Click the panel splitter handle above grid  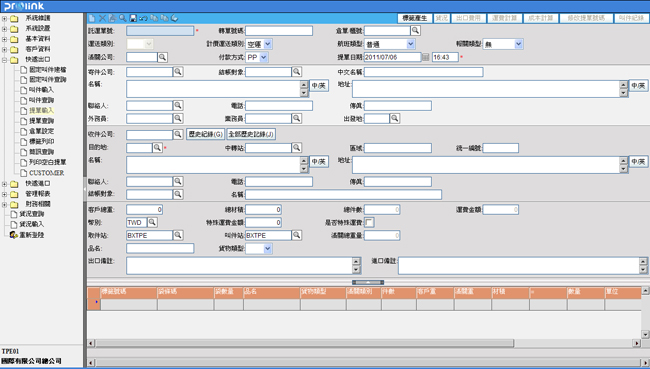368,282
